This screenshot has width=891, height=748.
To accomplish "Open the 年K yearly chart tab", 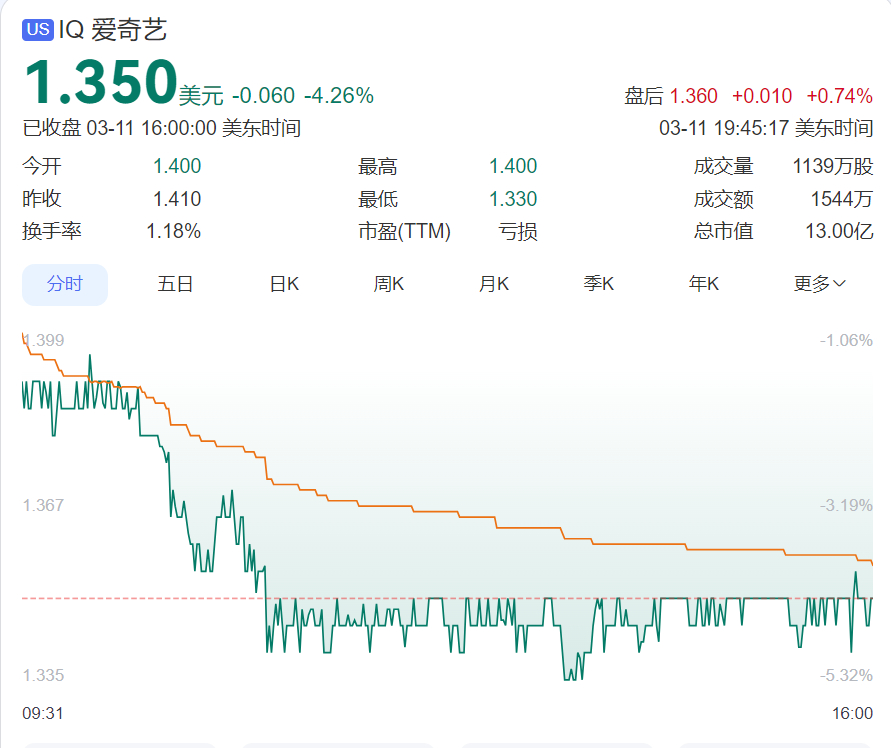I will pos(703,284).
